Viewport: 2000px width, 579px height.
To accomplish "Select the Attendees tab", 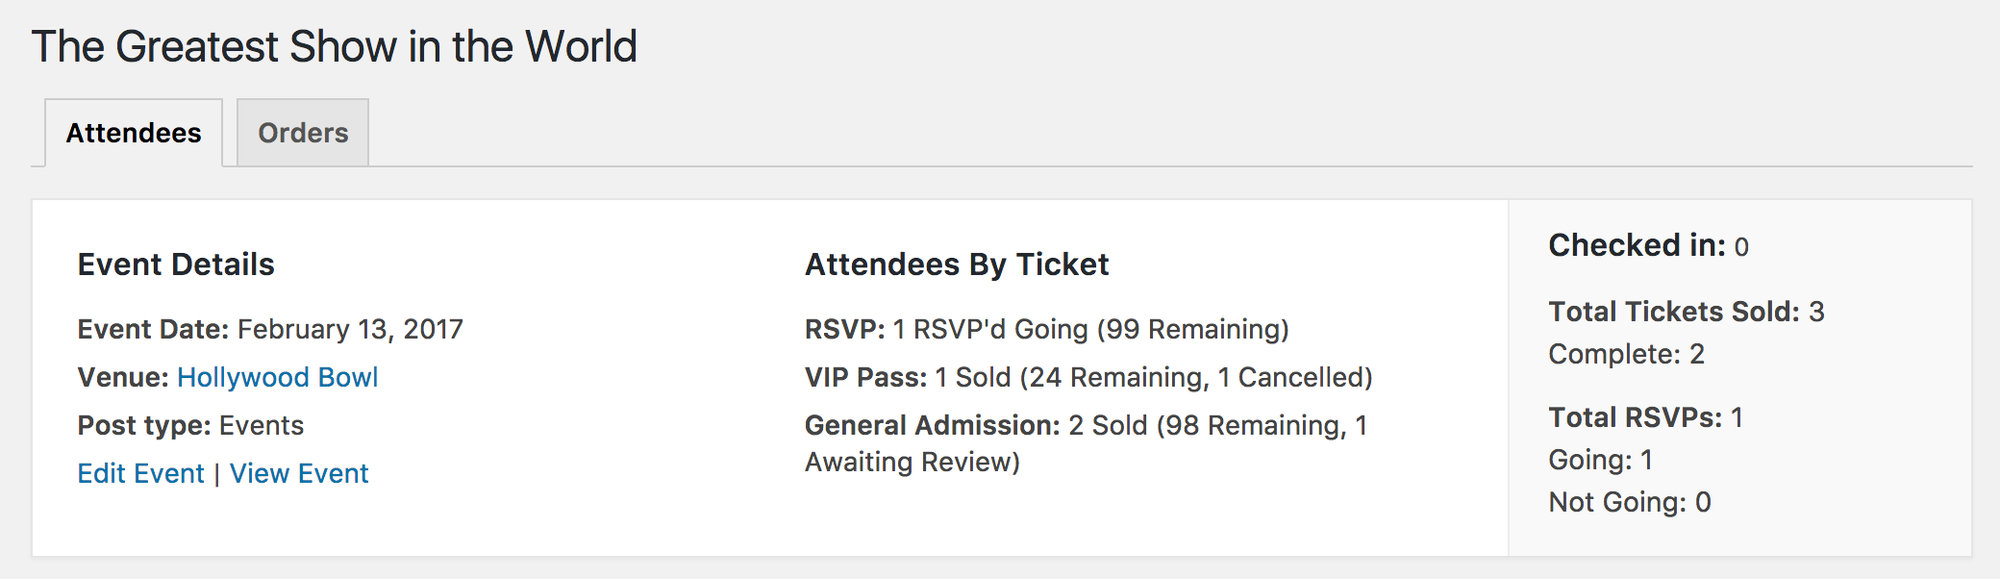I will (x=133, y=131).
